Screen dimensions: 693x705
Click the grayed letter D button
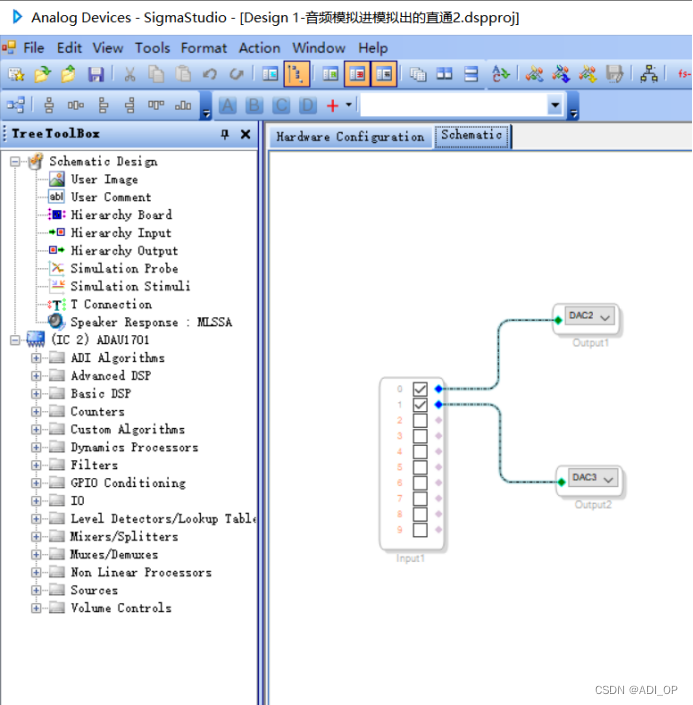pyautogui.click(x=308, y=105)
